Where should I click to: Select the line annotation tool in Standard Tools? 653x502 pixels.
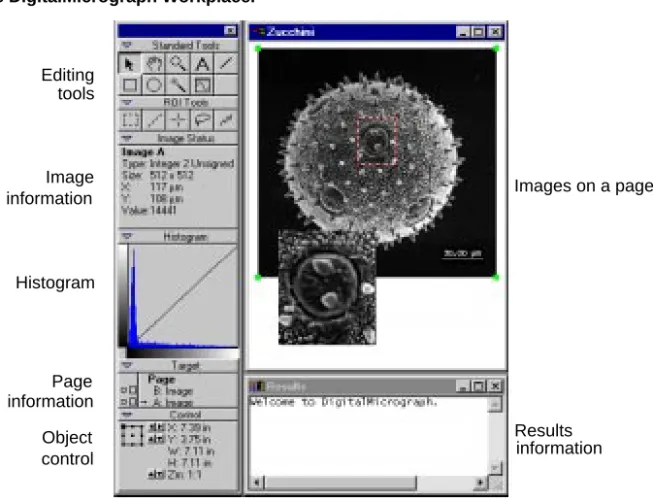click(226, 64)
